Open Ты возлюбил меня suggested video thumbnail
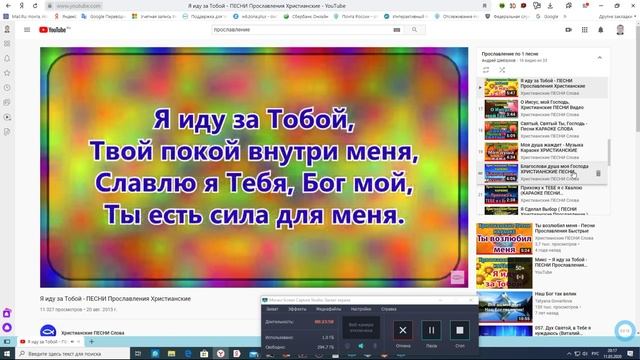This screenshot has width=640, height=360. [x=504, y=238]
